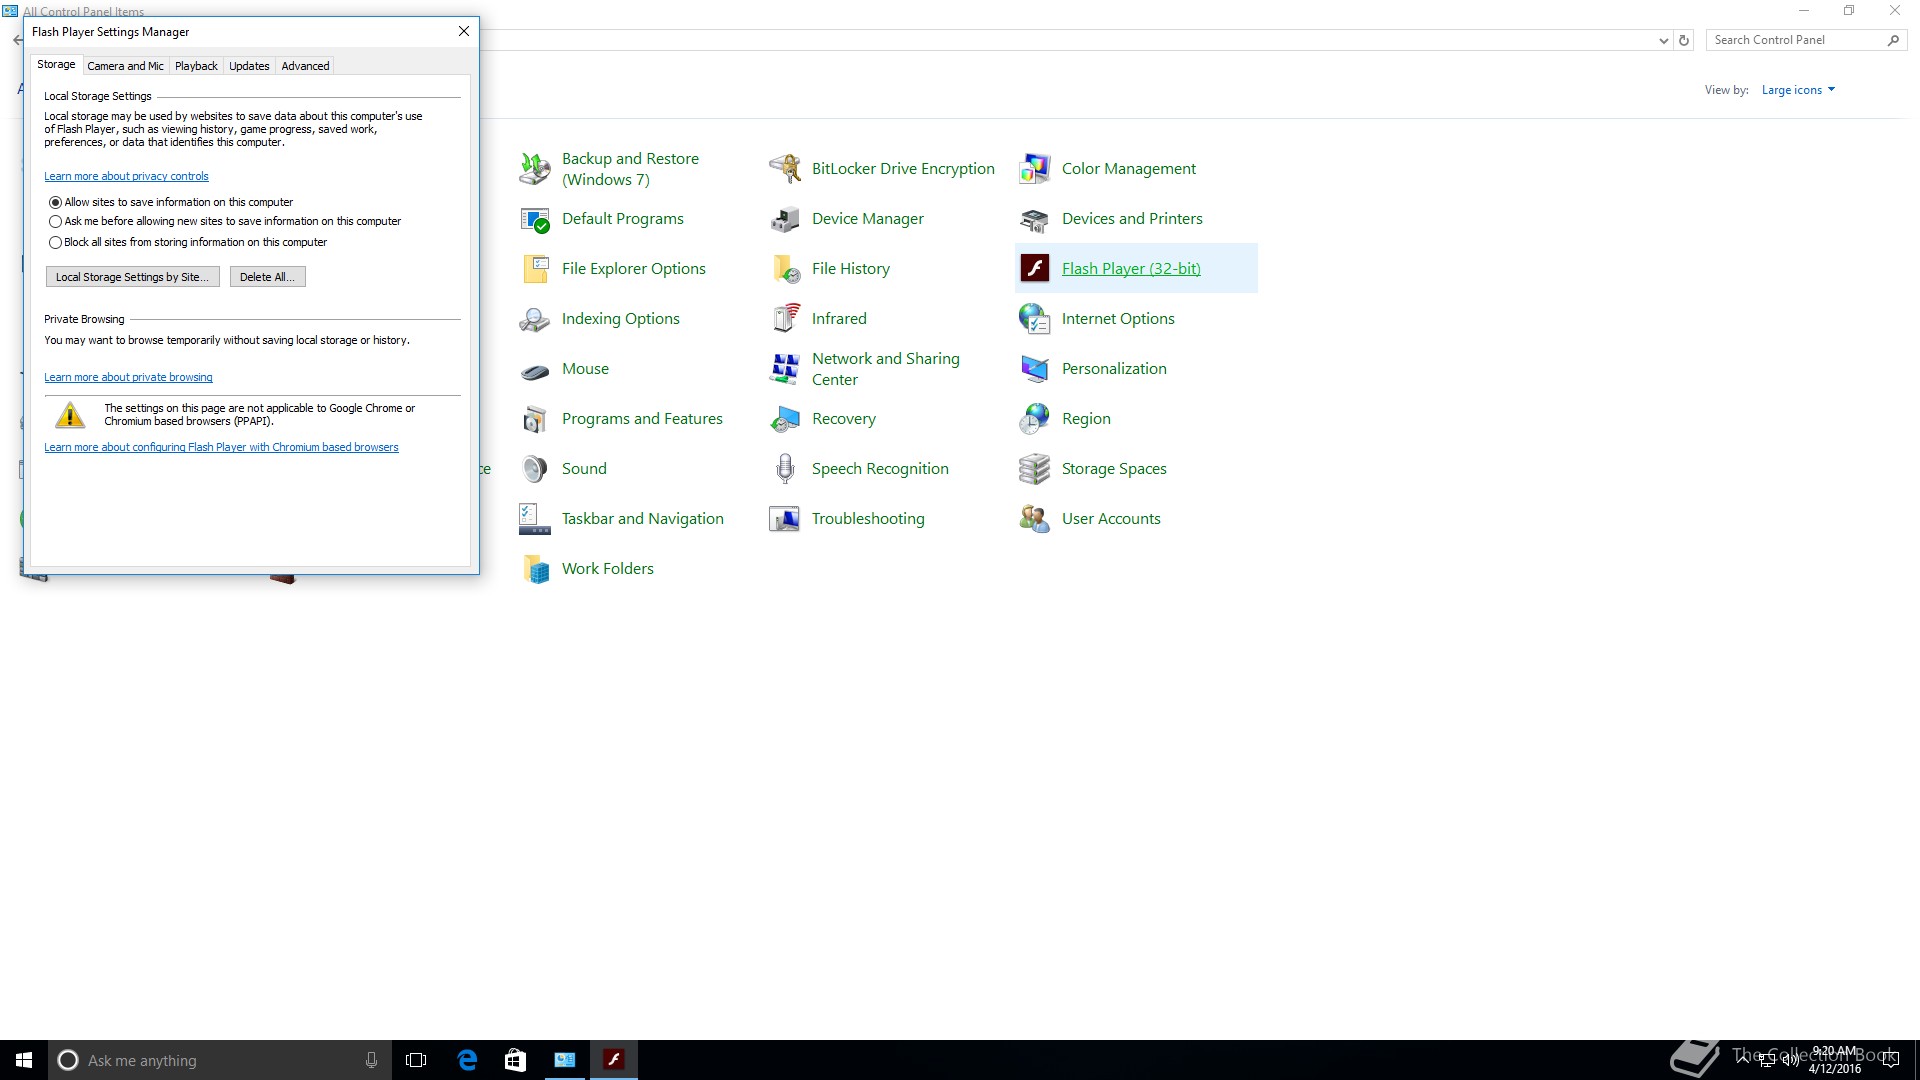Launch Microsoft Edge from taskbar
Screen dimensions: 1920x1080
point(467,1060)
